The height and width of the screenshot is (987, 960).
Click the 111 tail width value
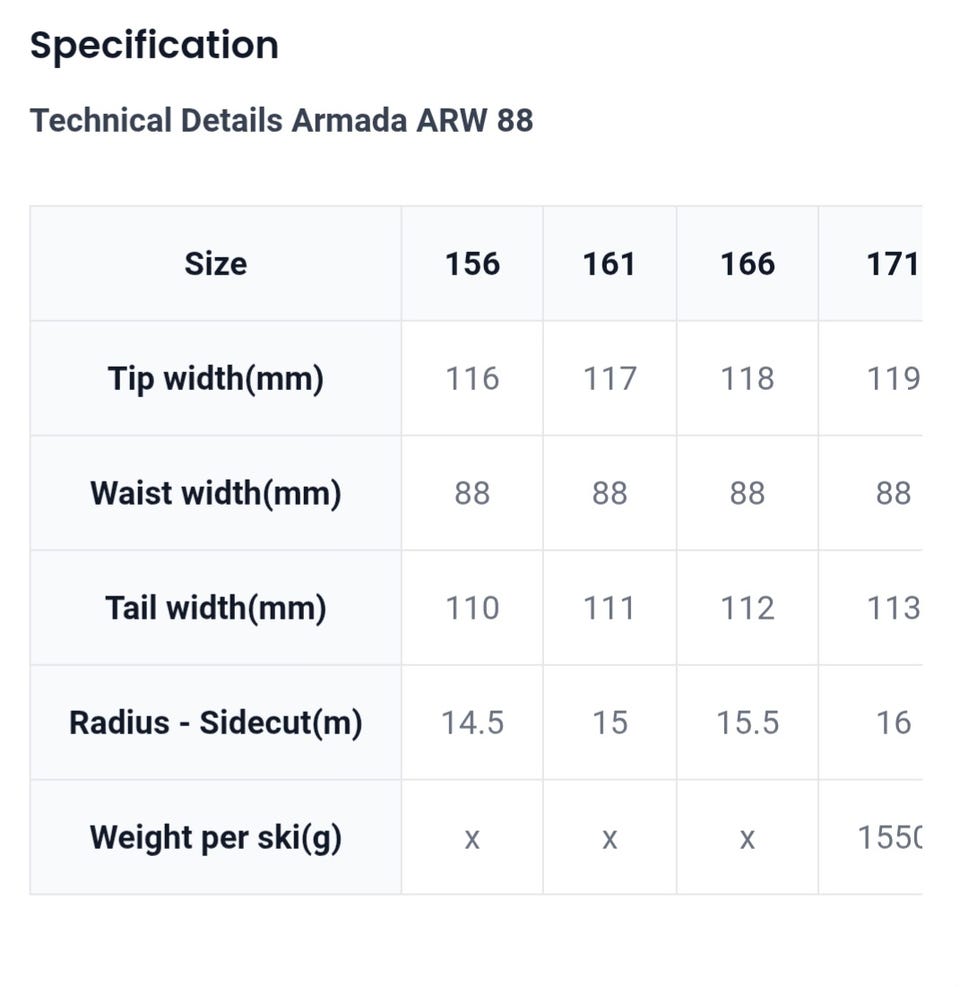tap(609, 608)
